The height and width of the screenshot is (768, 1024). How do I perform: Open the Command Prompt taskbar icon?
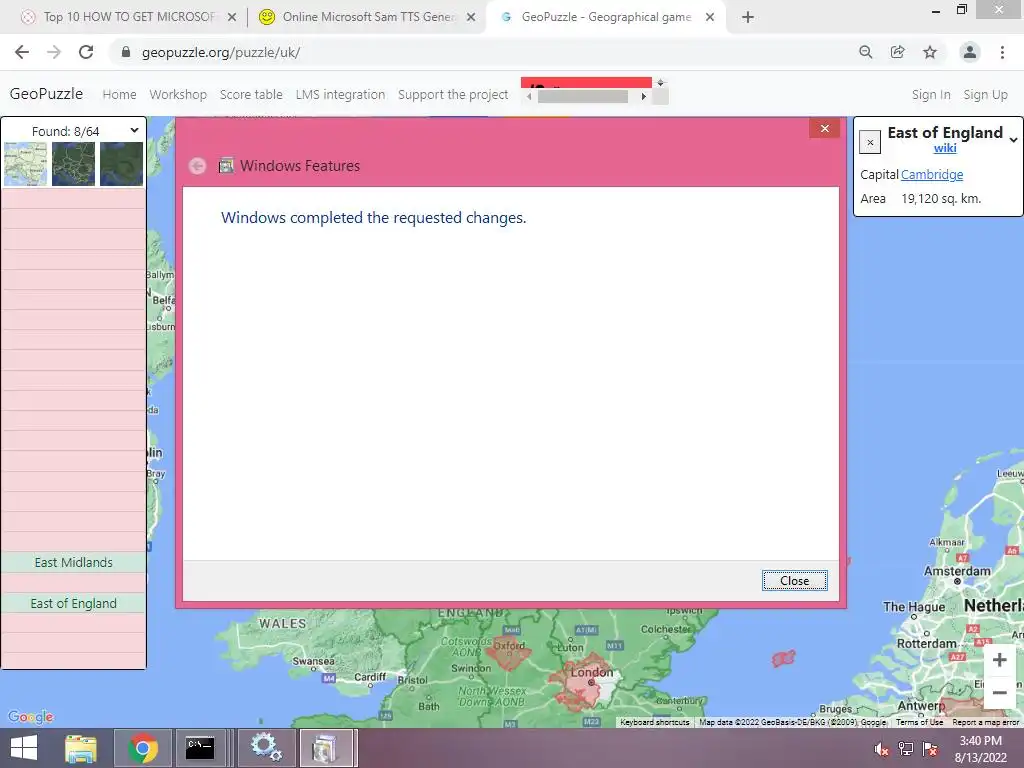point(200,748)
